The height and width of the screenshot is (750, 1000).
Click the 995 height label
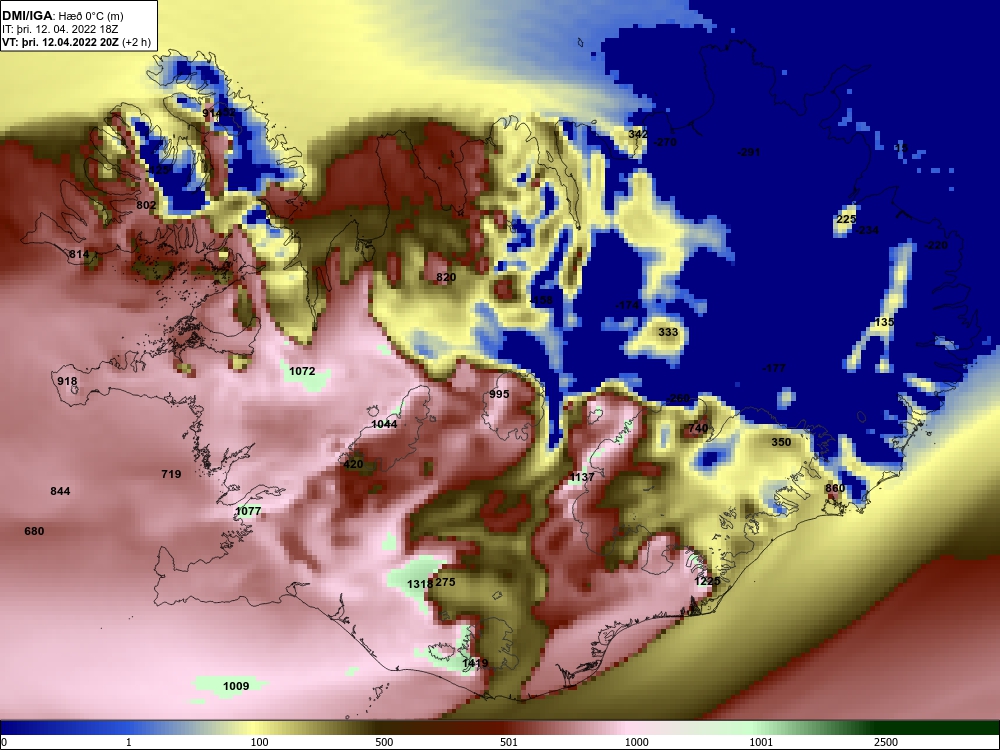pos(499,394)
